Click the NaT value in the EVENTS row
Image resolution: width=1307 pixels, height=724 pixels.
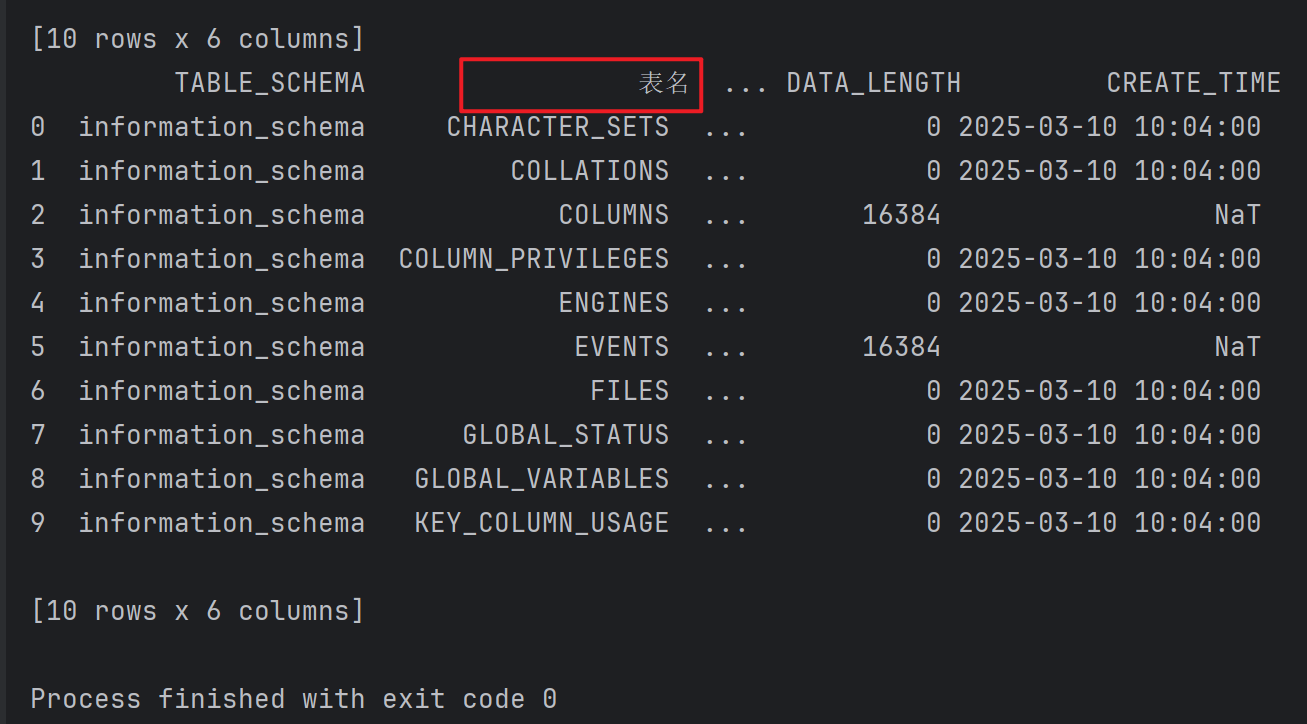(1238, 347)
